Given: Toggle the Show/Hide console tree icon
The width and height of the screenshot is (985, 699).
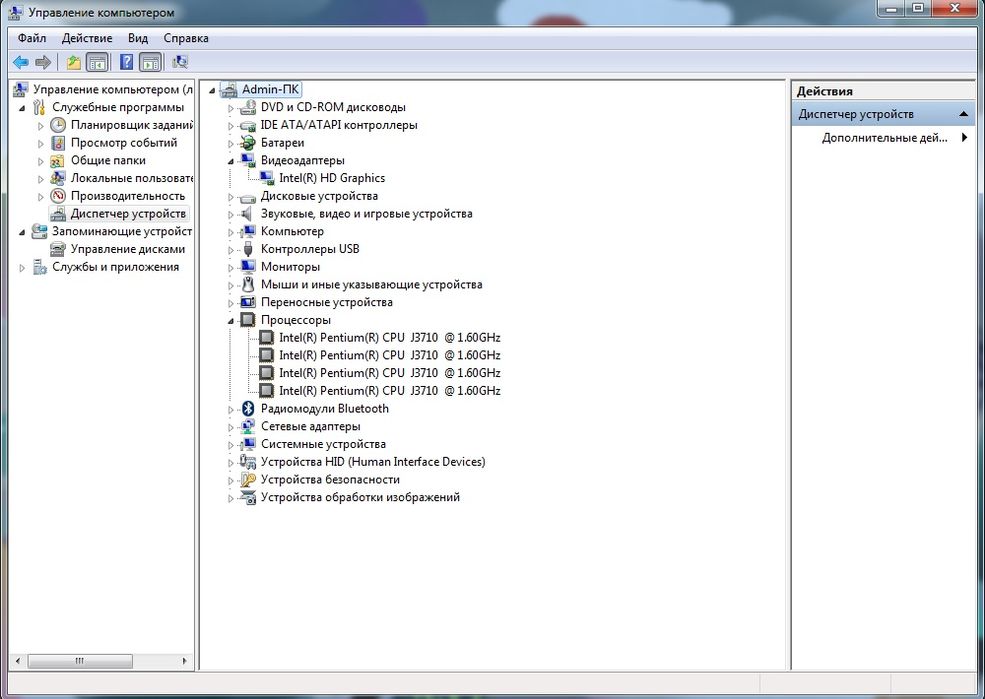Looking at the screenshot, I should tap(97, 62).
